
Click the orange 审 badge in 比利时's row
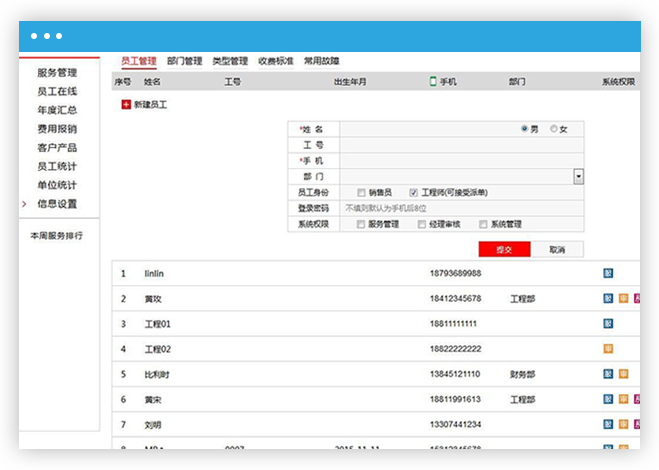622,374
